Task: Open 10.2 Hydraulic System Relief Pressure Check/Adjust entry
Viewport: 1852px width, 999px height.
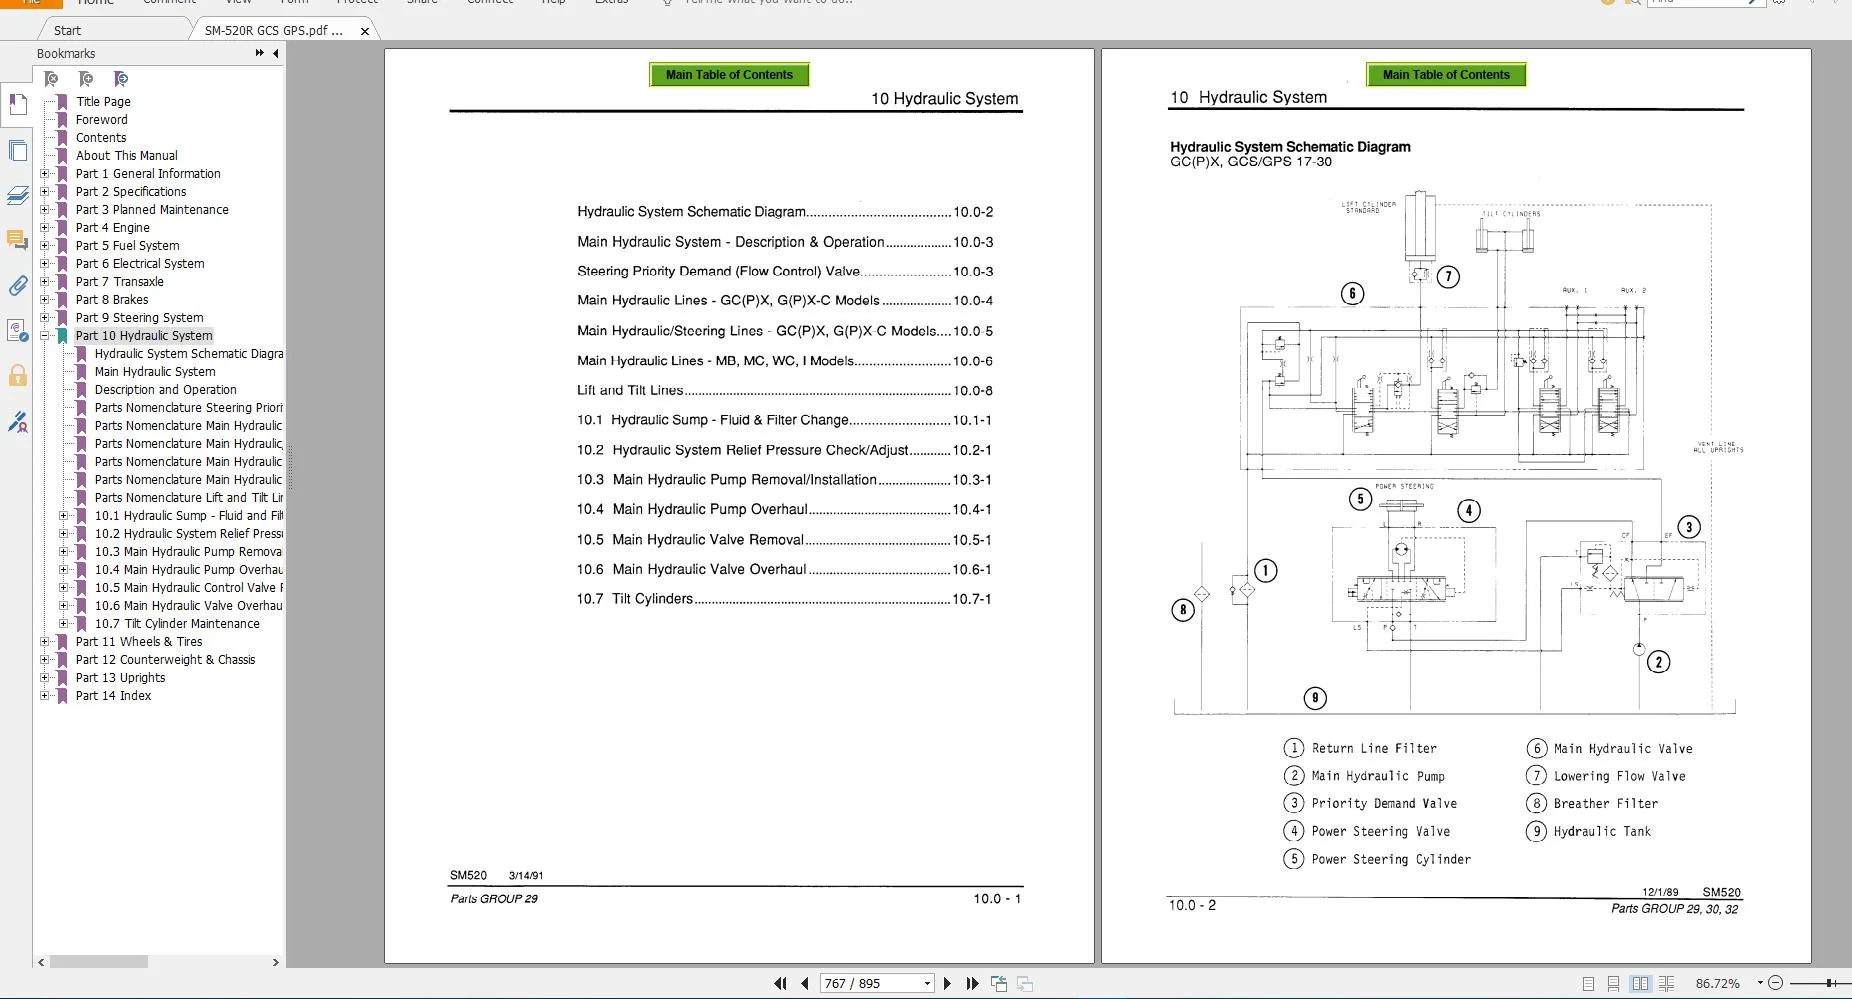Action: click(x=784, y=450)
